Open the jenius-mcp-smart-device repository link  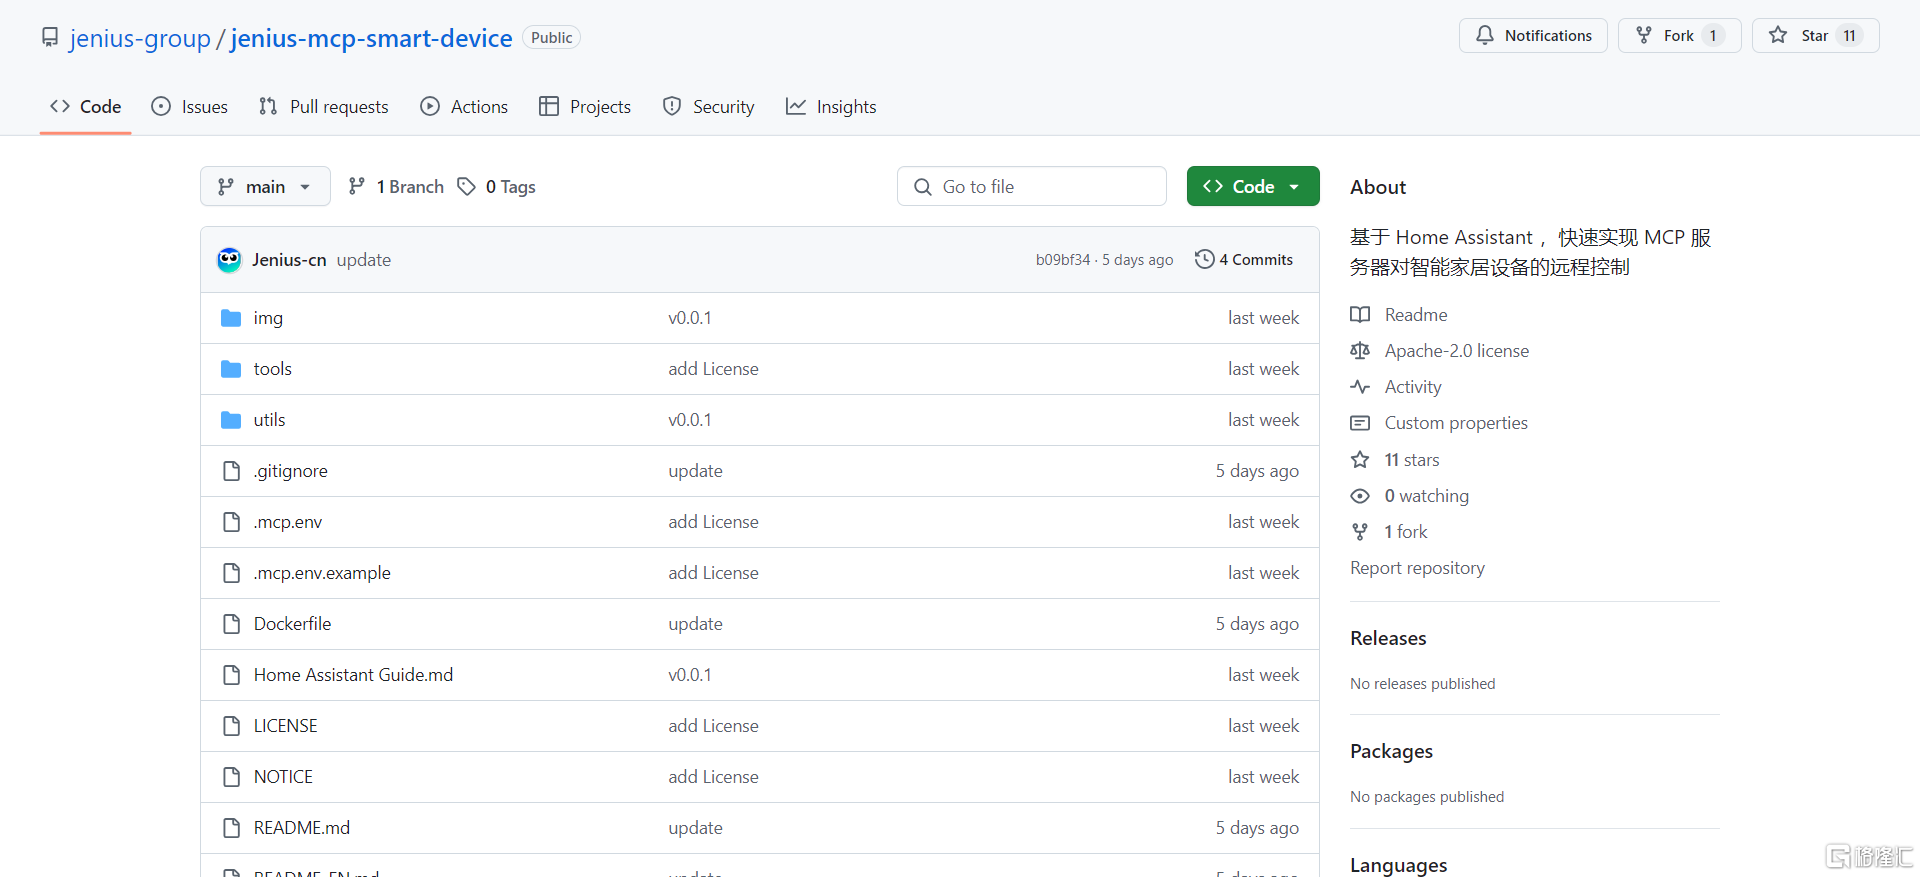371,38
